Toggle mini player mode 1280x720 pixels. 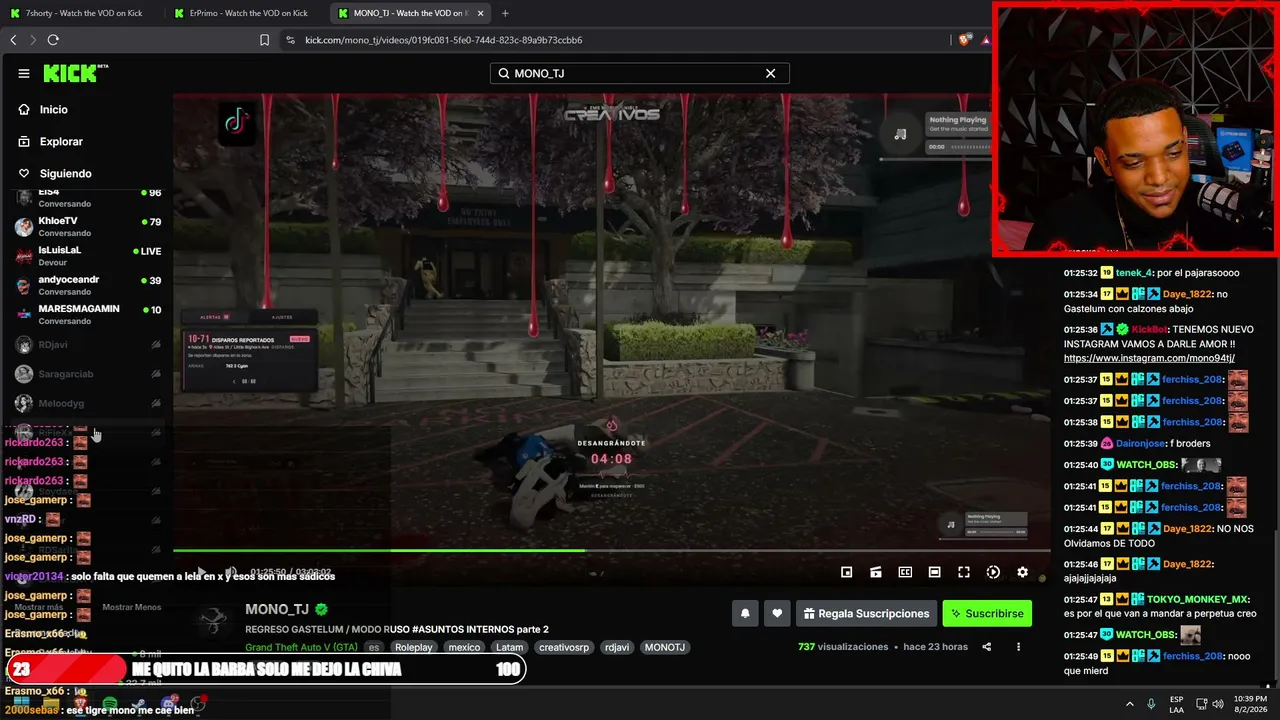(x=846, y=572)
